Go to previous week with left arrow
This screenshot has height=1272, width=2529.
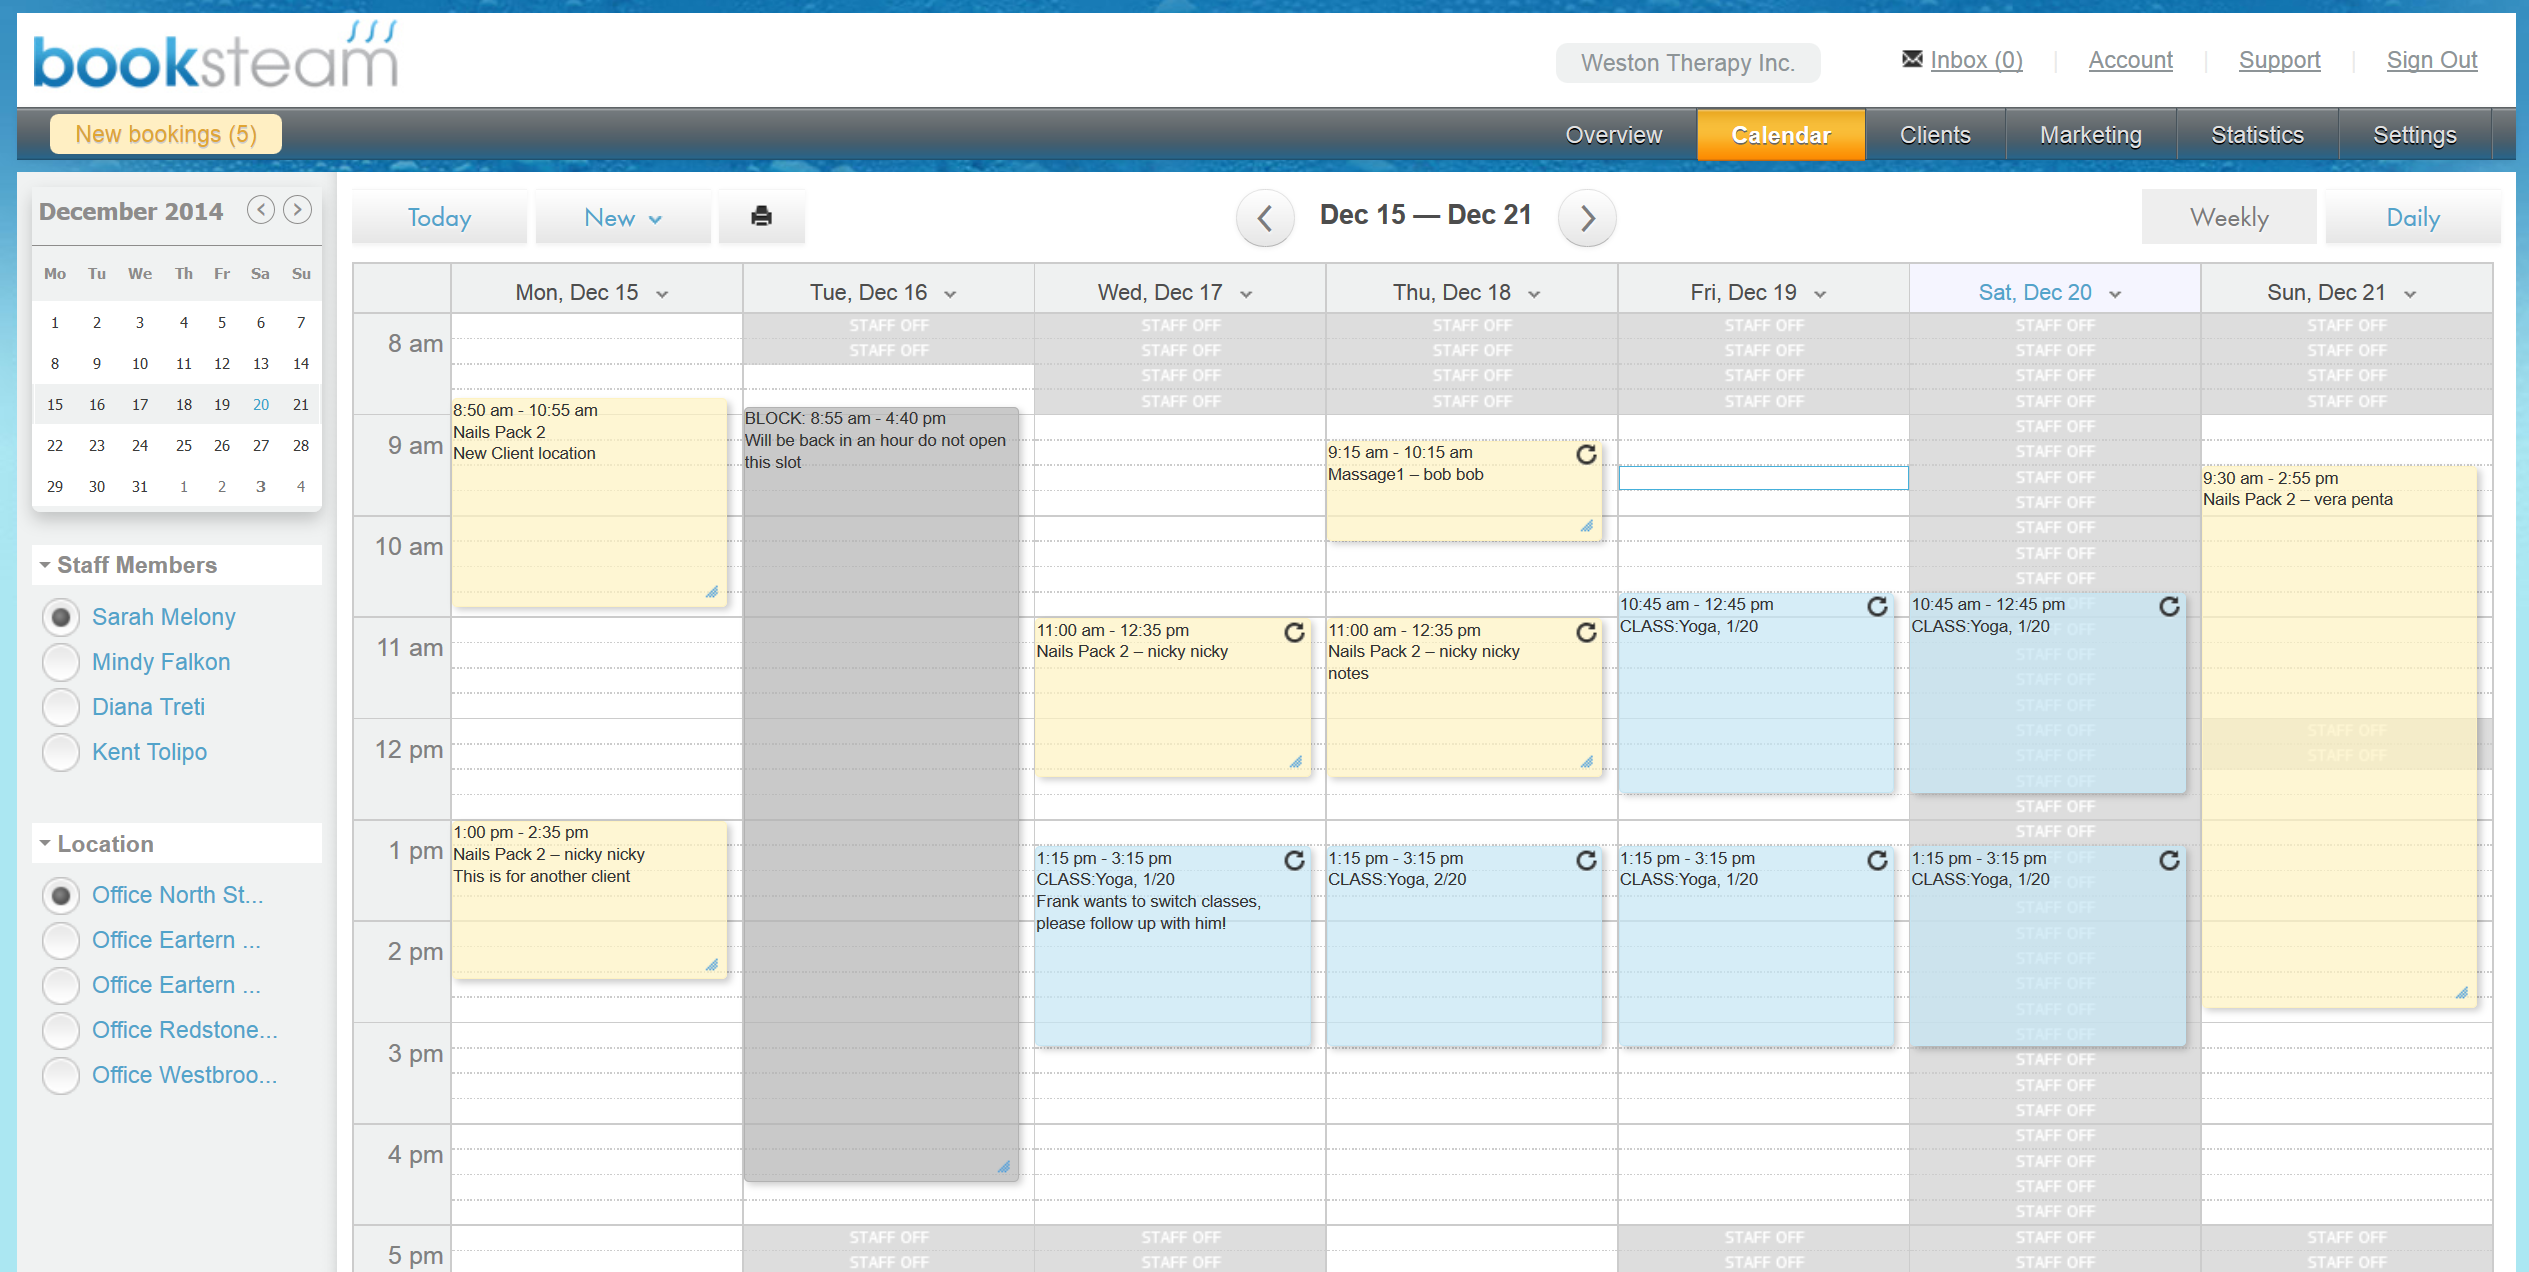1265,217
